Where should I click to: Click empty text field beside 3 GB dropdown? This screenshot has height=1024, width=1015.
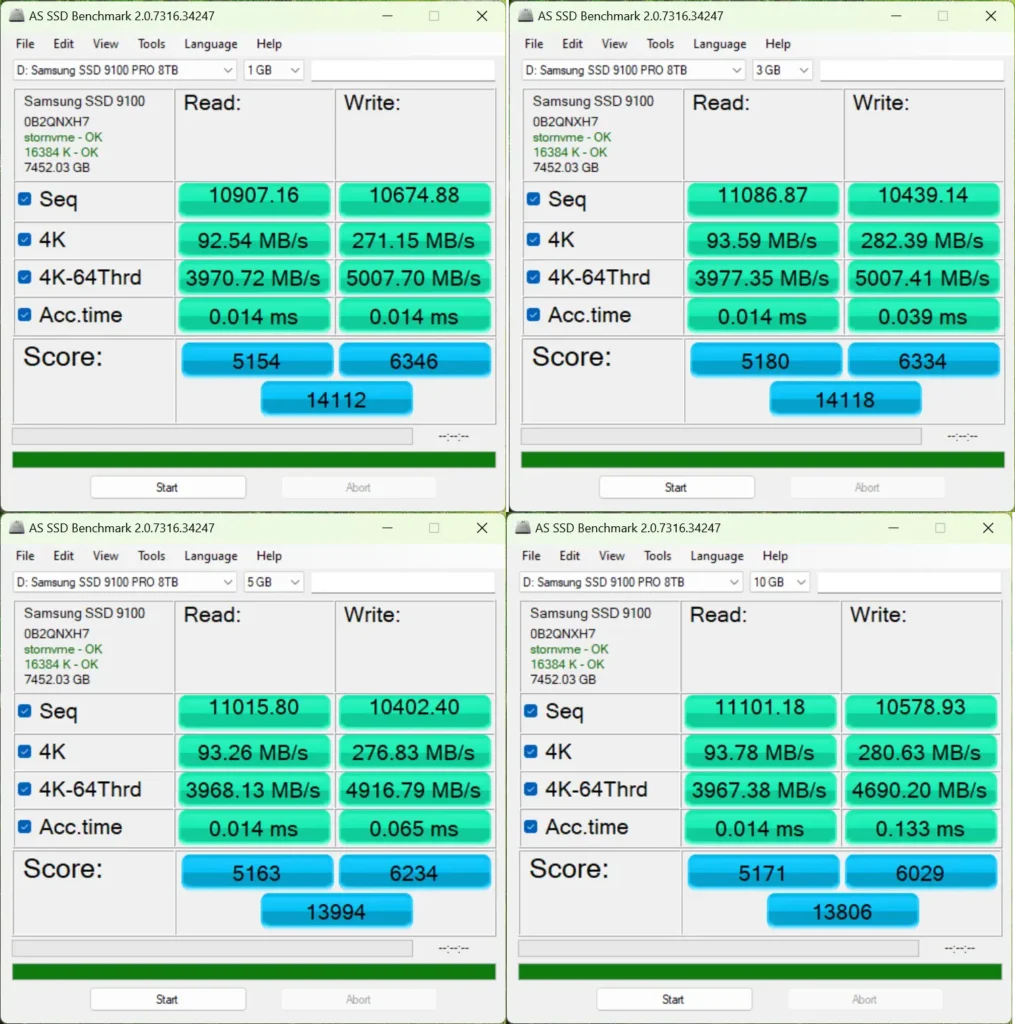[912, 70]
